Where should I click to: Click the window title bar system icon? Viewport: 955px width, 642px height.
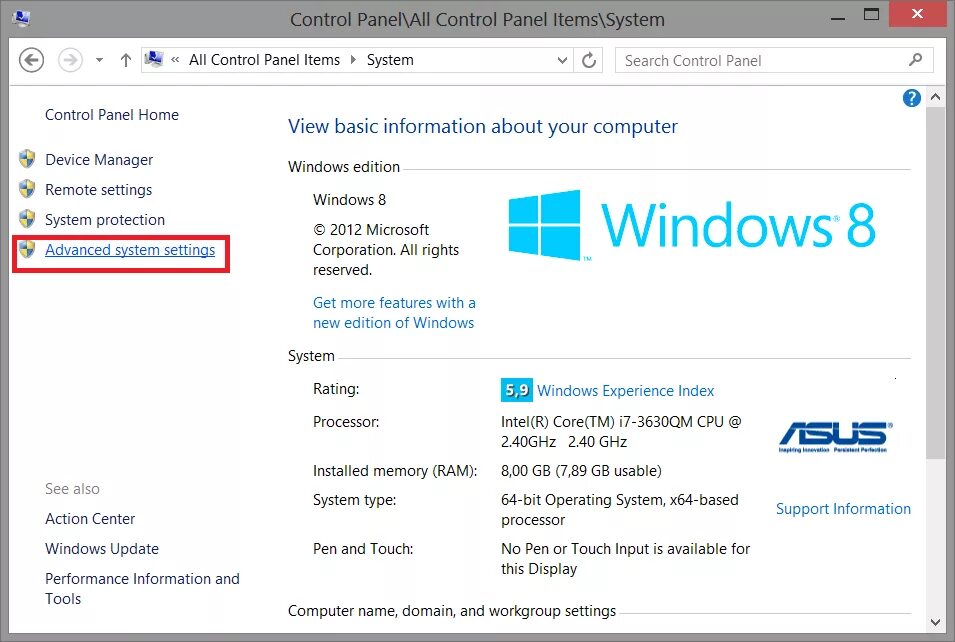point(21,18)
